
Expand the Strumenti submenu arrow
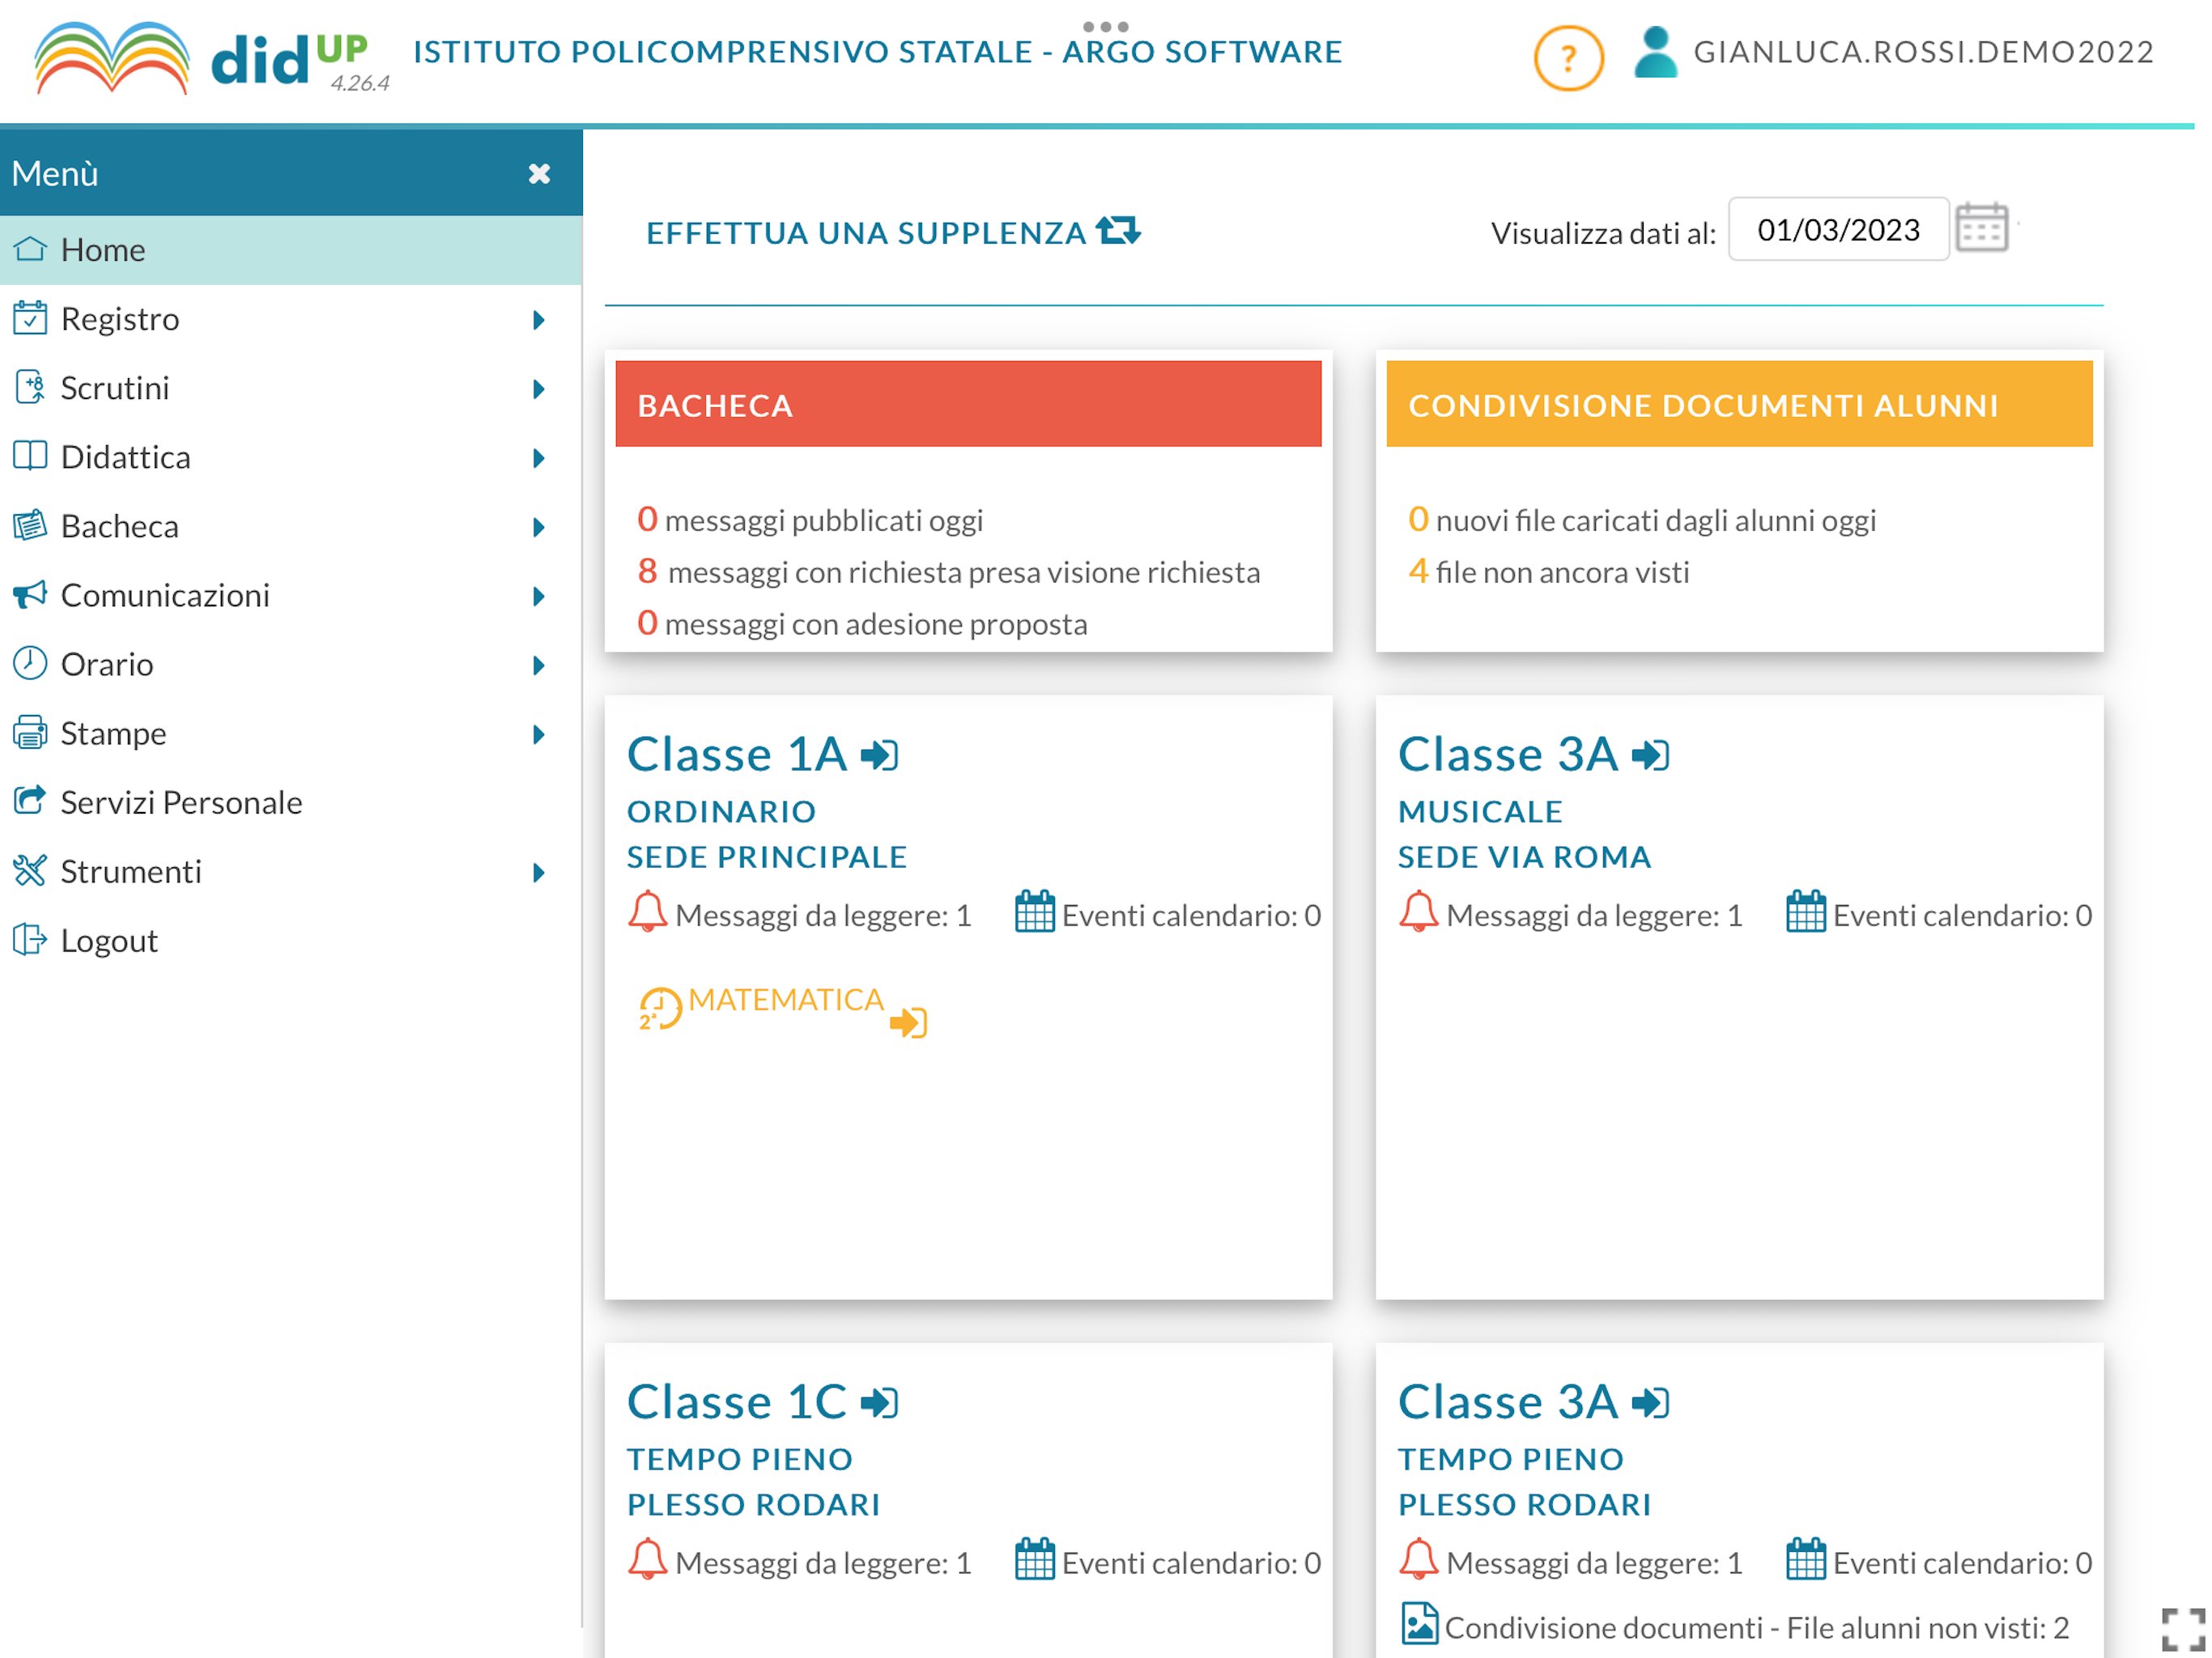tap(539, 873)
